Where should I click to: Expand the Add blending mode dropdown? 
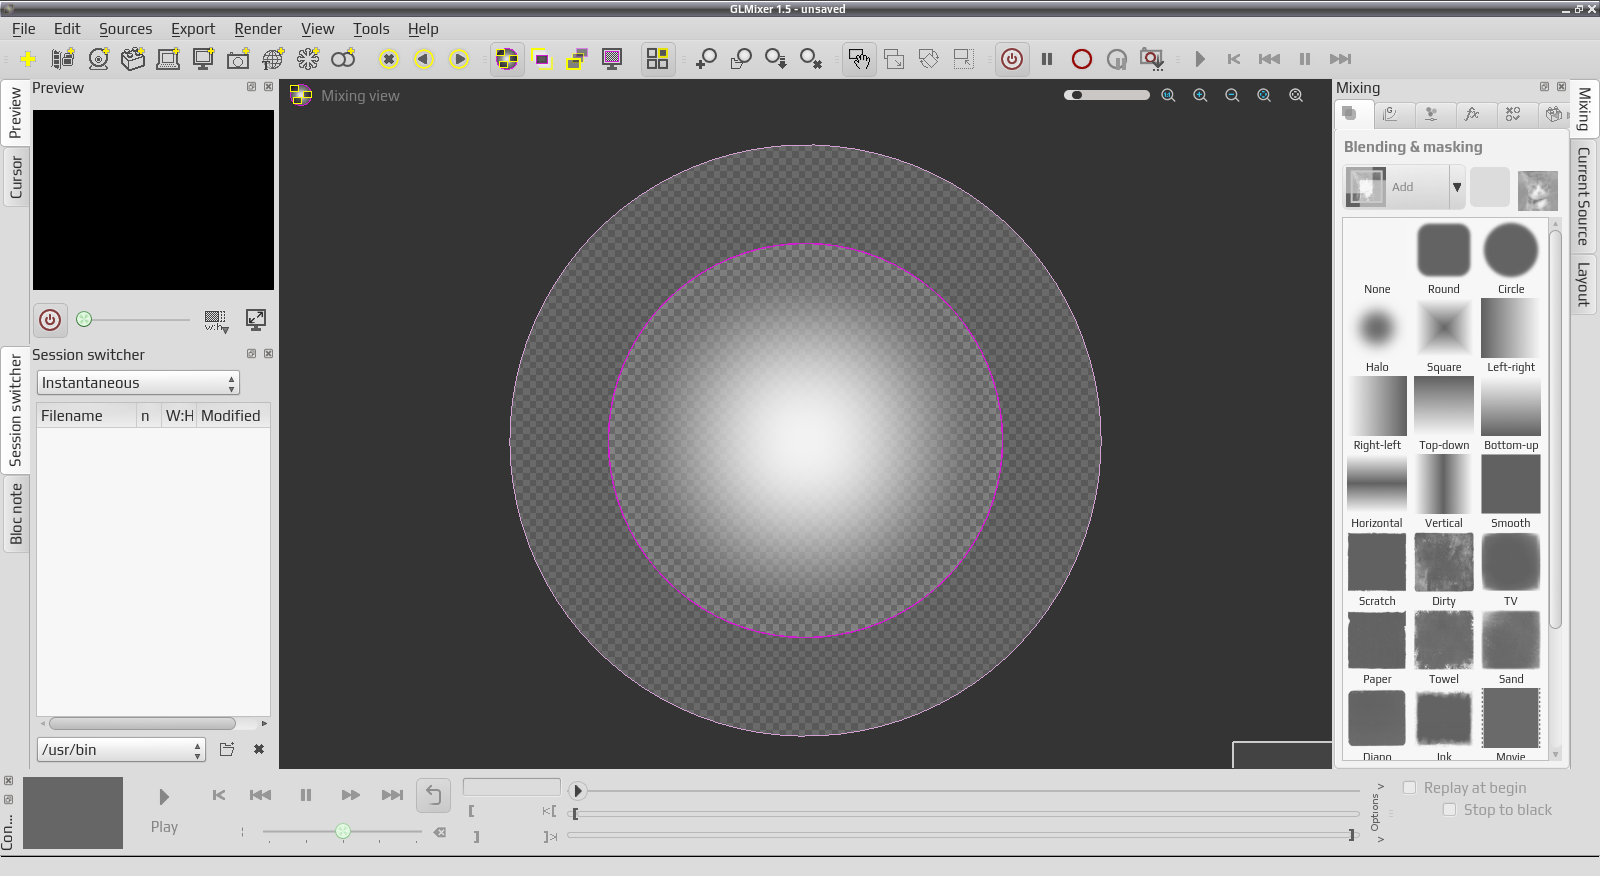point(1457,187)
